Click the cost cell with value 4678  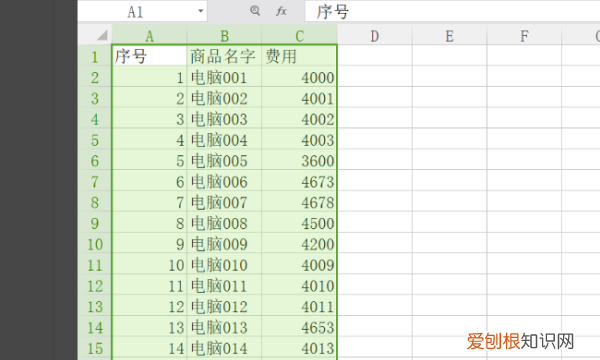[x=299, y=202]
